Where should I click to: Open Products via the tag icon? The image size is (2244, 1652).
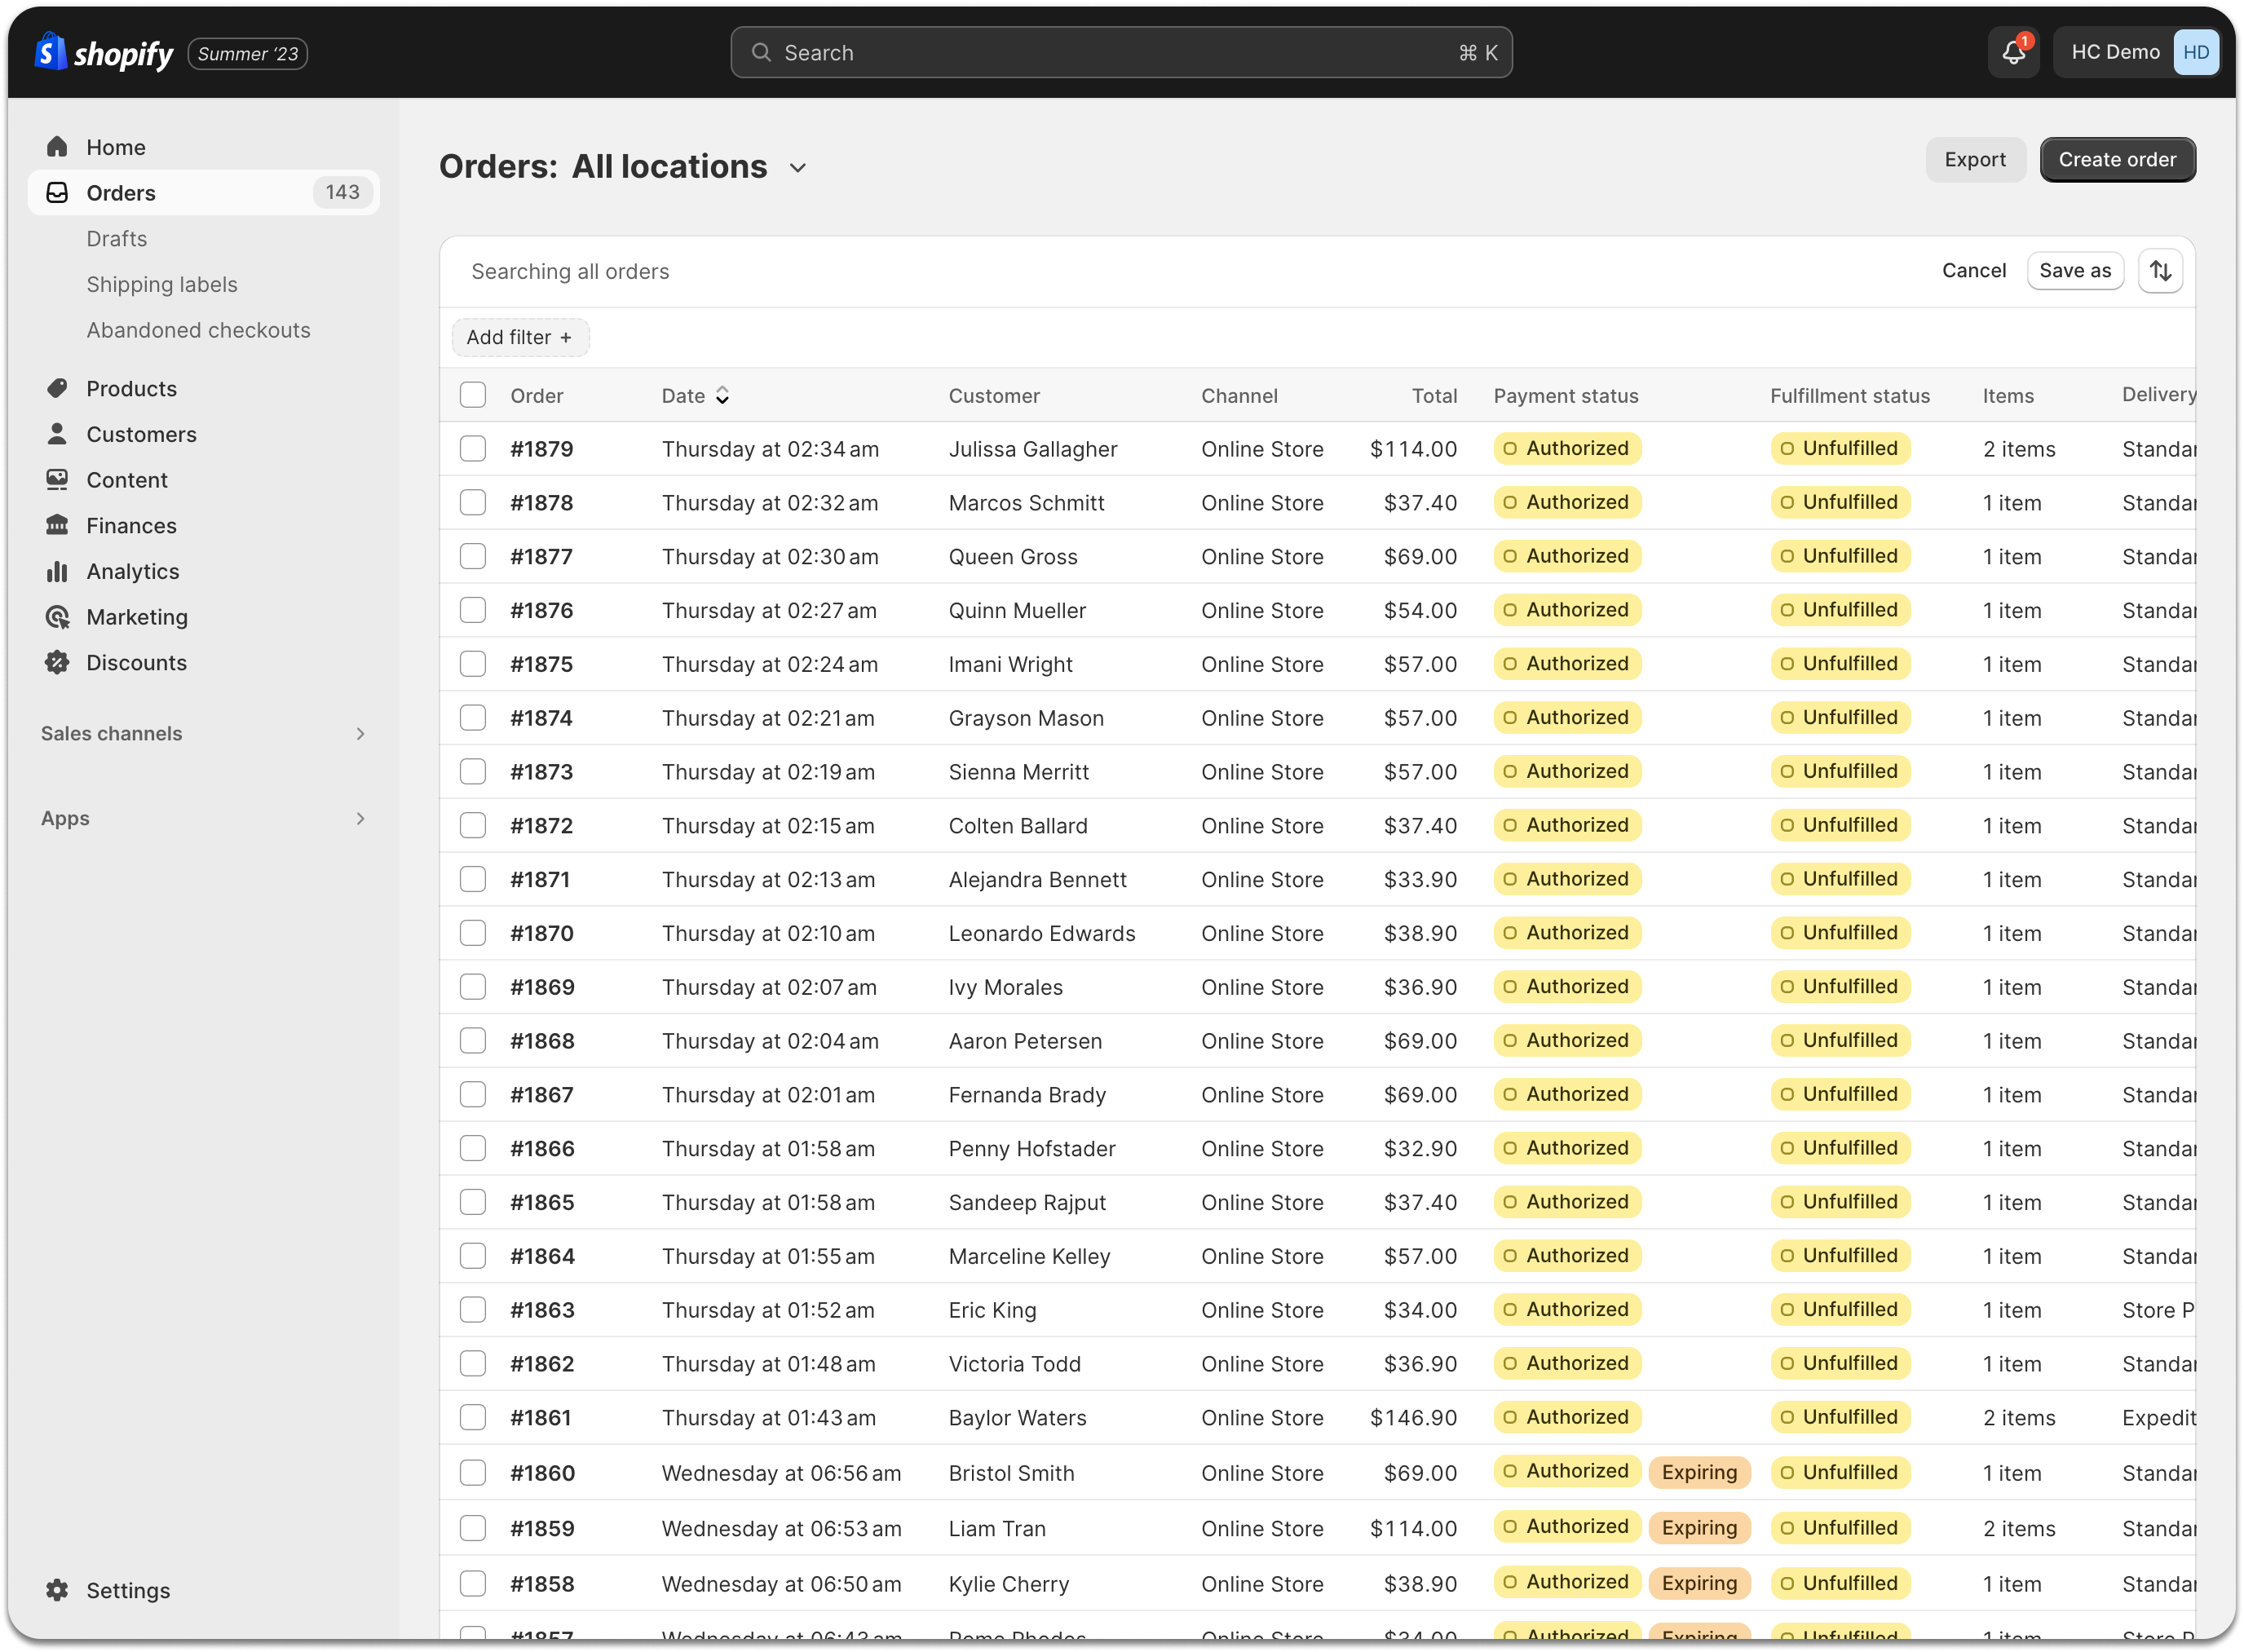(57, 388)
